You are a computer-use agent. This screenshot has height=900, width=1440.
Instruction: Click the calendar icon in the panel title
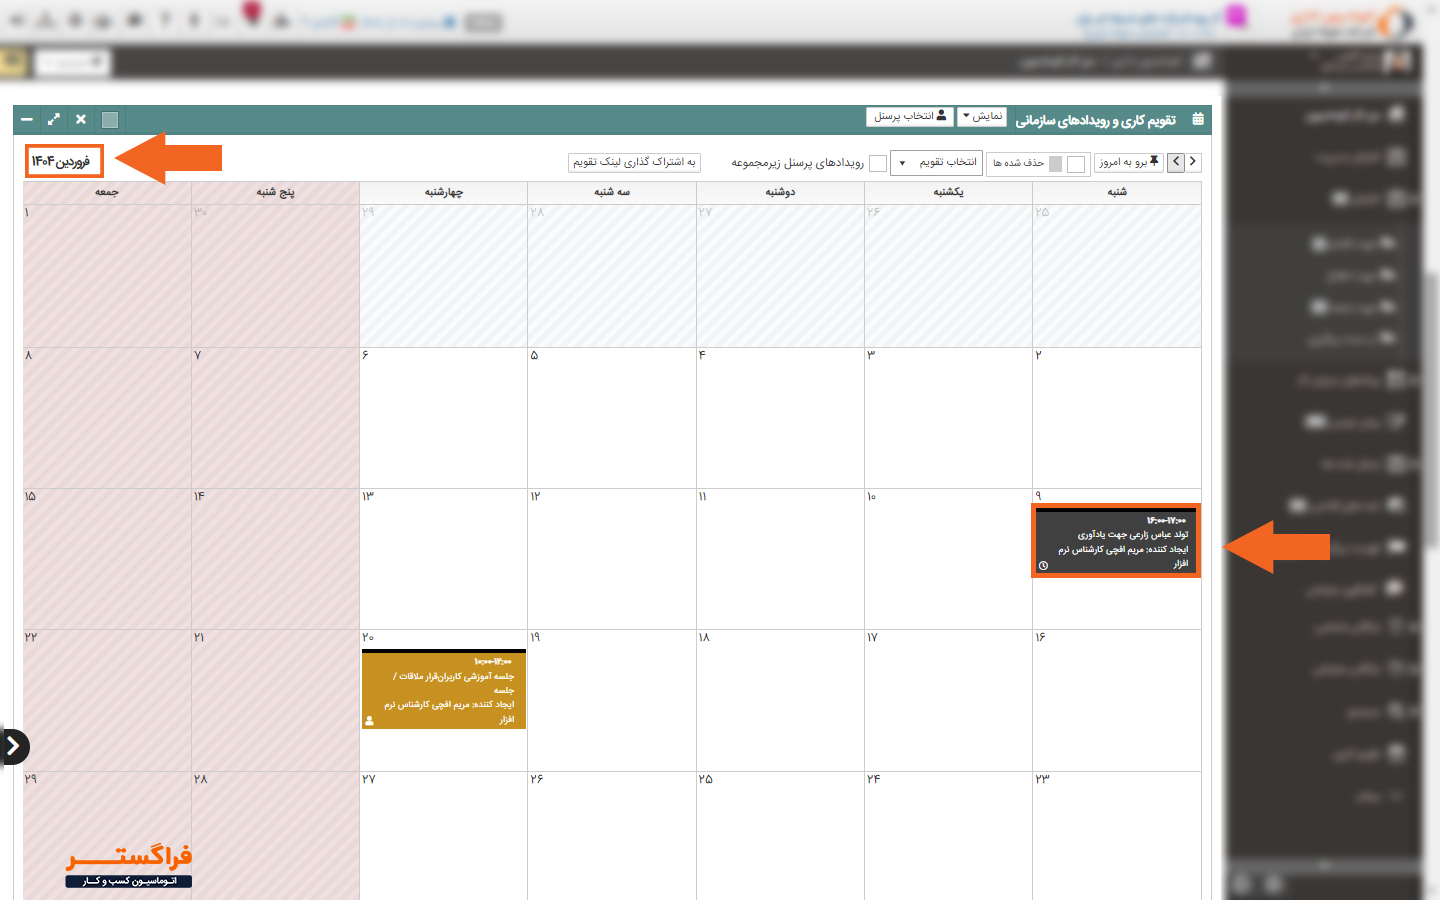click(x=1198, y=120)
